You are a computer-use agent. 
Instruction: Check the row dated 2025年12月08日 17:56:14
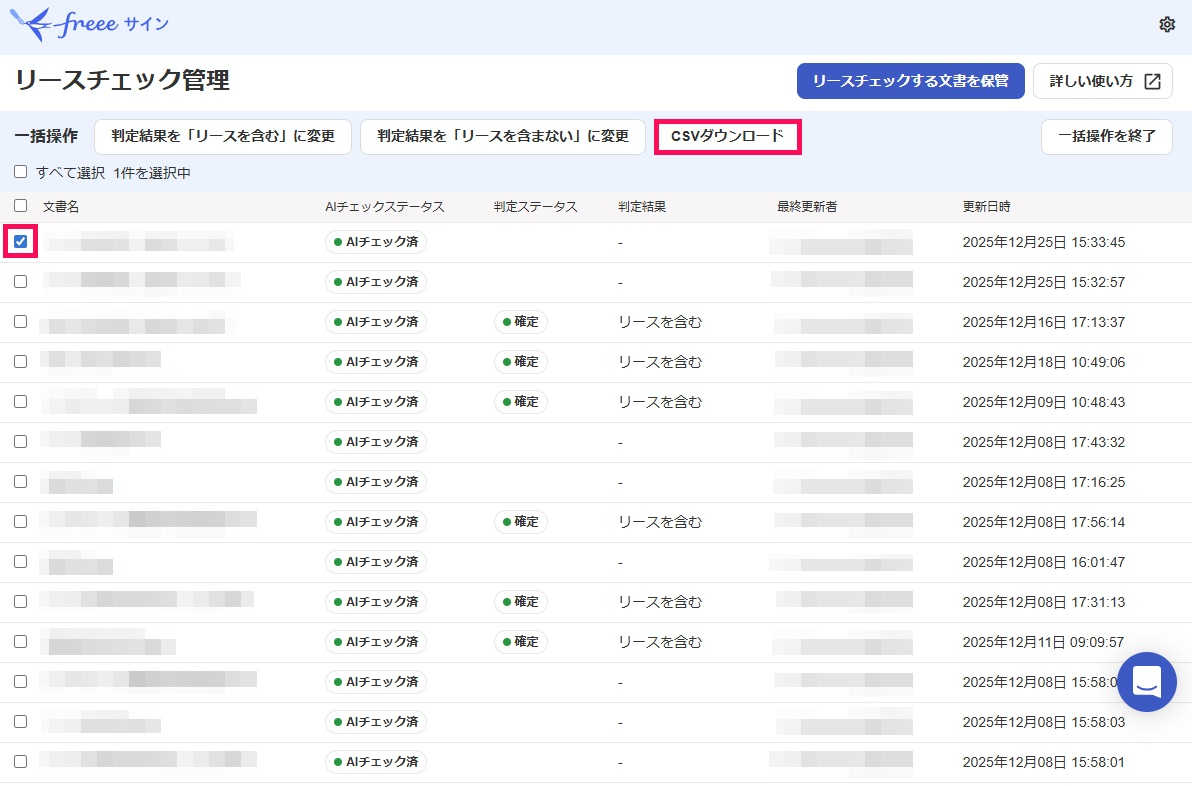click(21, 521)
